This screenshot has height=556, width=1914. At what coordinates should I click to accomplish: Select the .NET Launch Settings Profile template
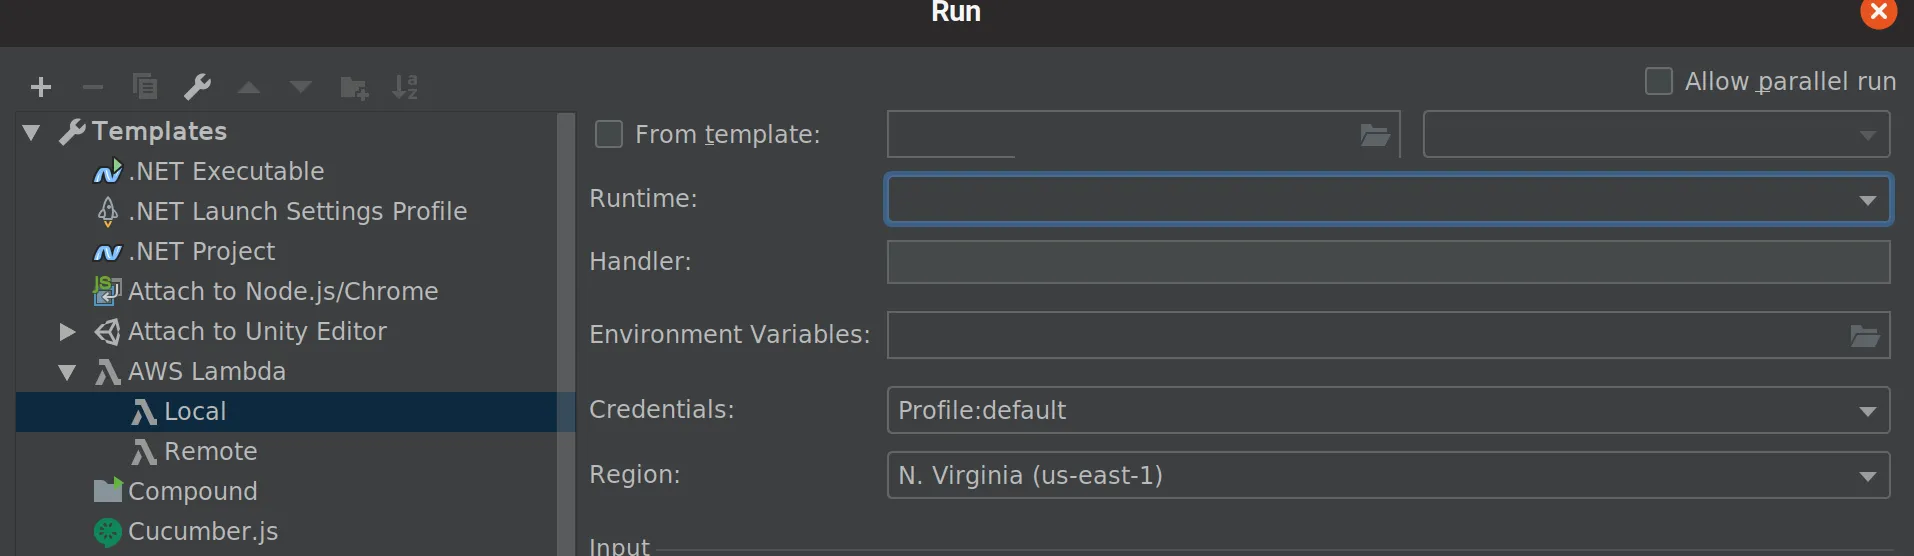click(297, 212)
